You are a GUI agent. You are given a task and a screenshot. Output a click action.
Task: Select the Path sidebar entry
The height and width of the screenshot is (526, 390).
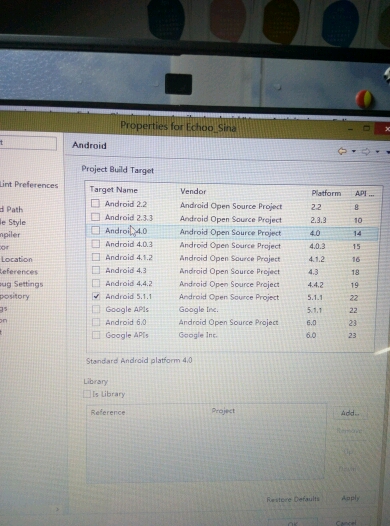(x=11, y=209)
